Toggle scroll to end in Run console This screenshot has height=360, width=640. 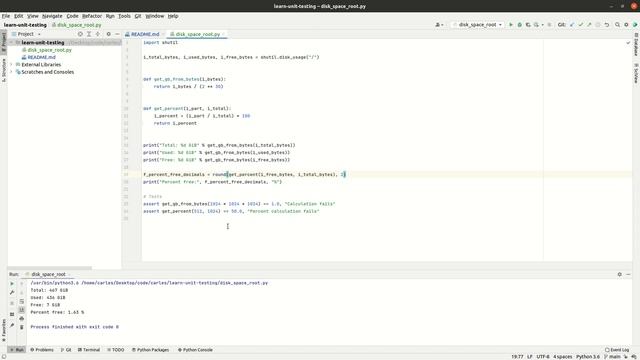tap(22, 310)
